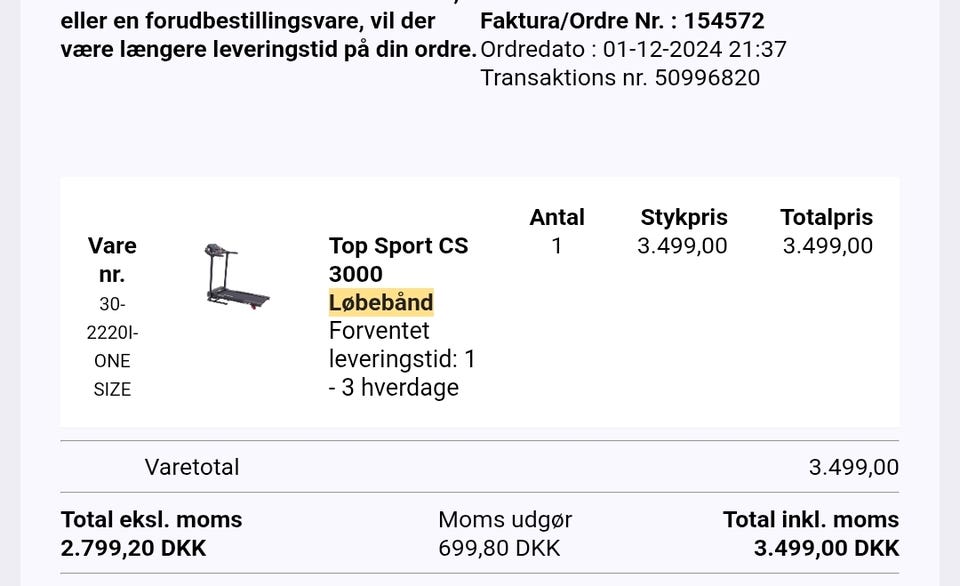
Task: Click the Varetotal label
Action: (192, 467)
